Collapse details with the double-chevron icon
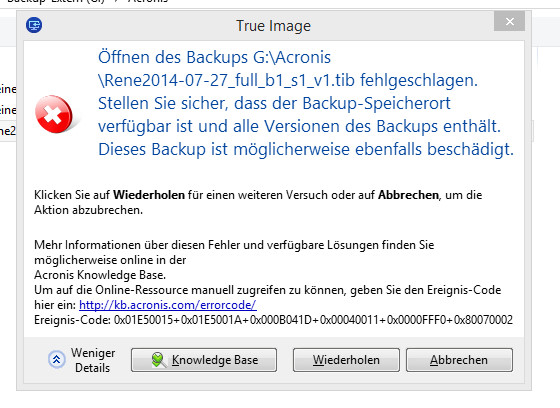The height and width of the screenshot is (408, 560). [56, 359]
